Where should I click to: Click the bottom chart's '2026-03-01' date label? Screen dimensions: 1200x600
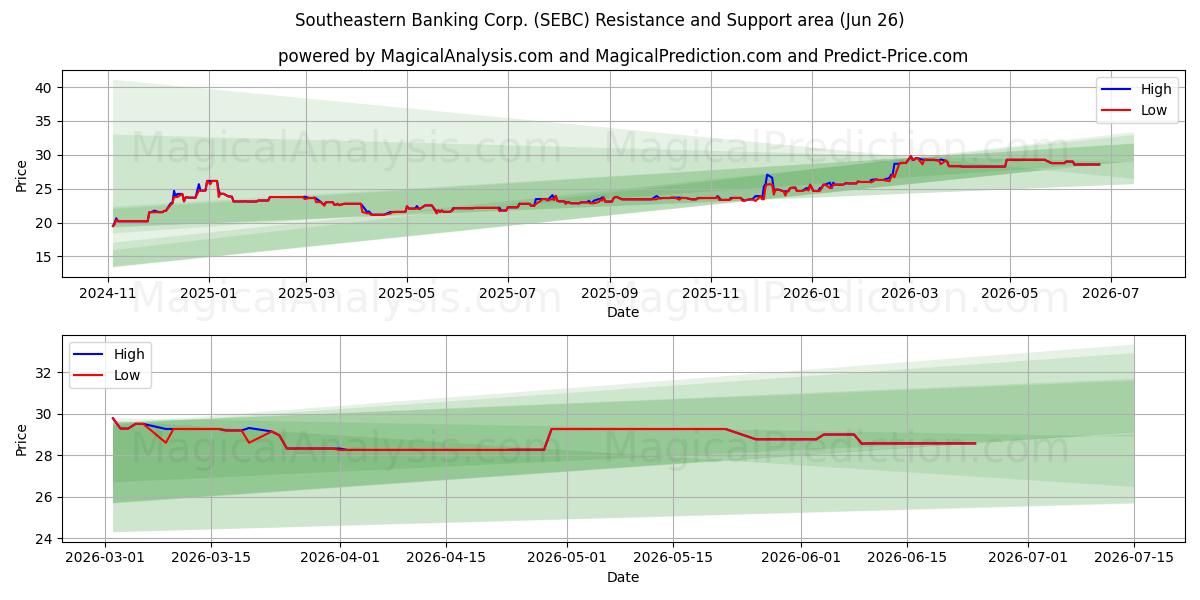point(106,560)
